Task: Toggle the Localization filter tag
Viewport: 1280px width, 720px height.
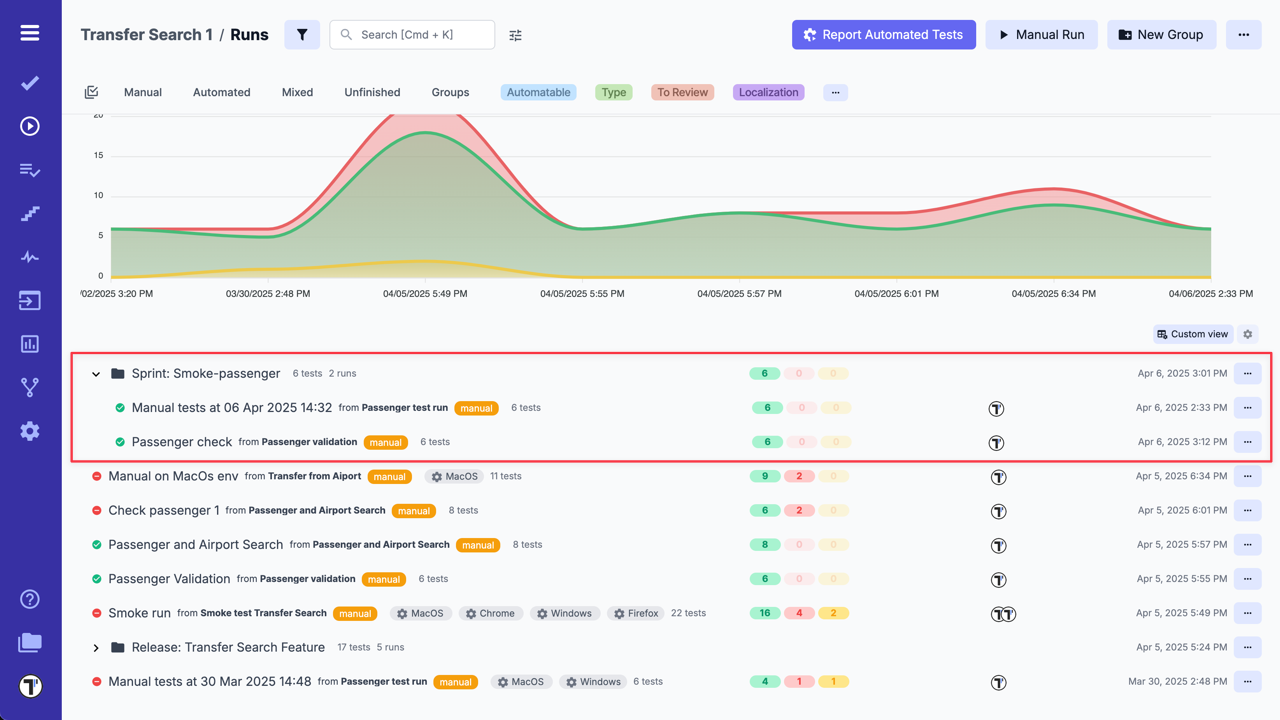Action: pos(768,91)
